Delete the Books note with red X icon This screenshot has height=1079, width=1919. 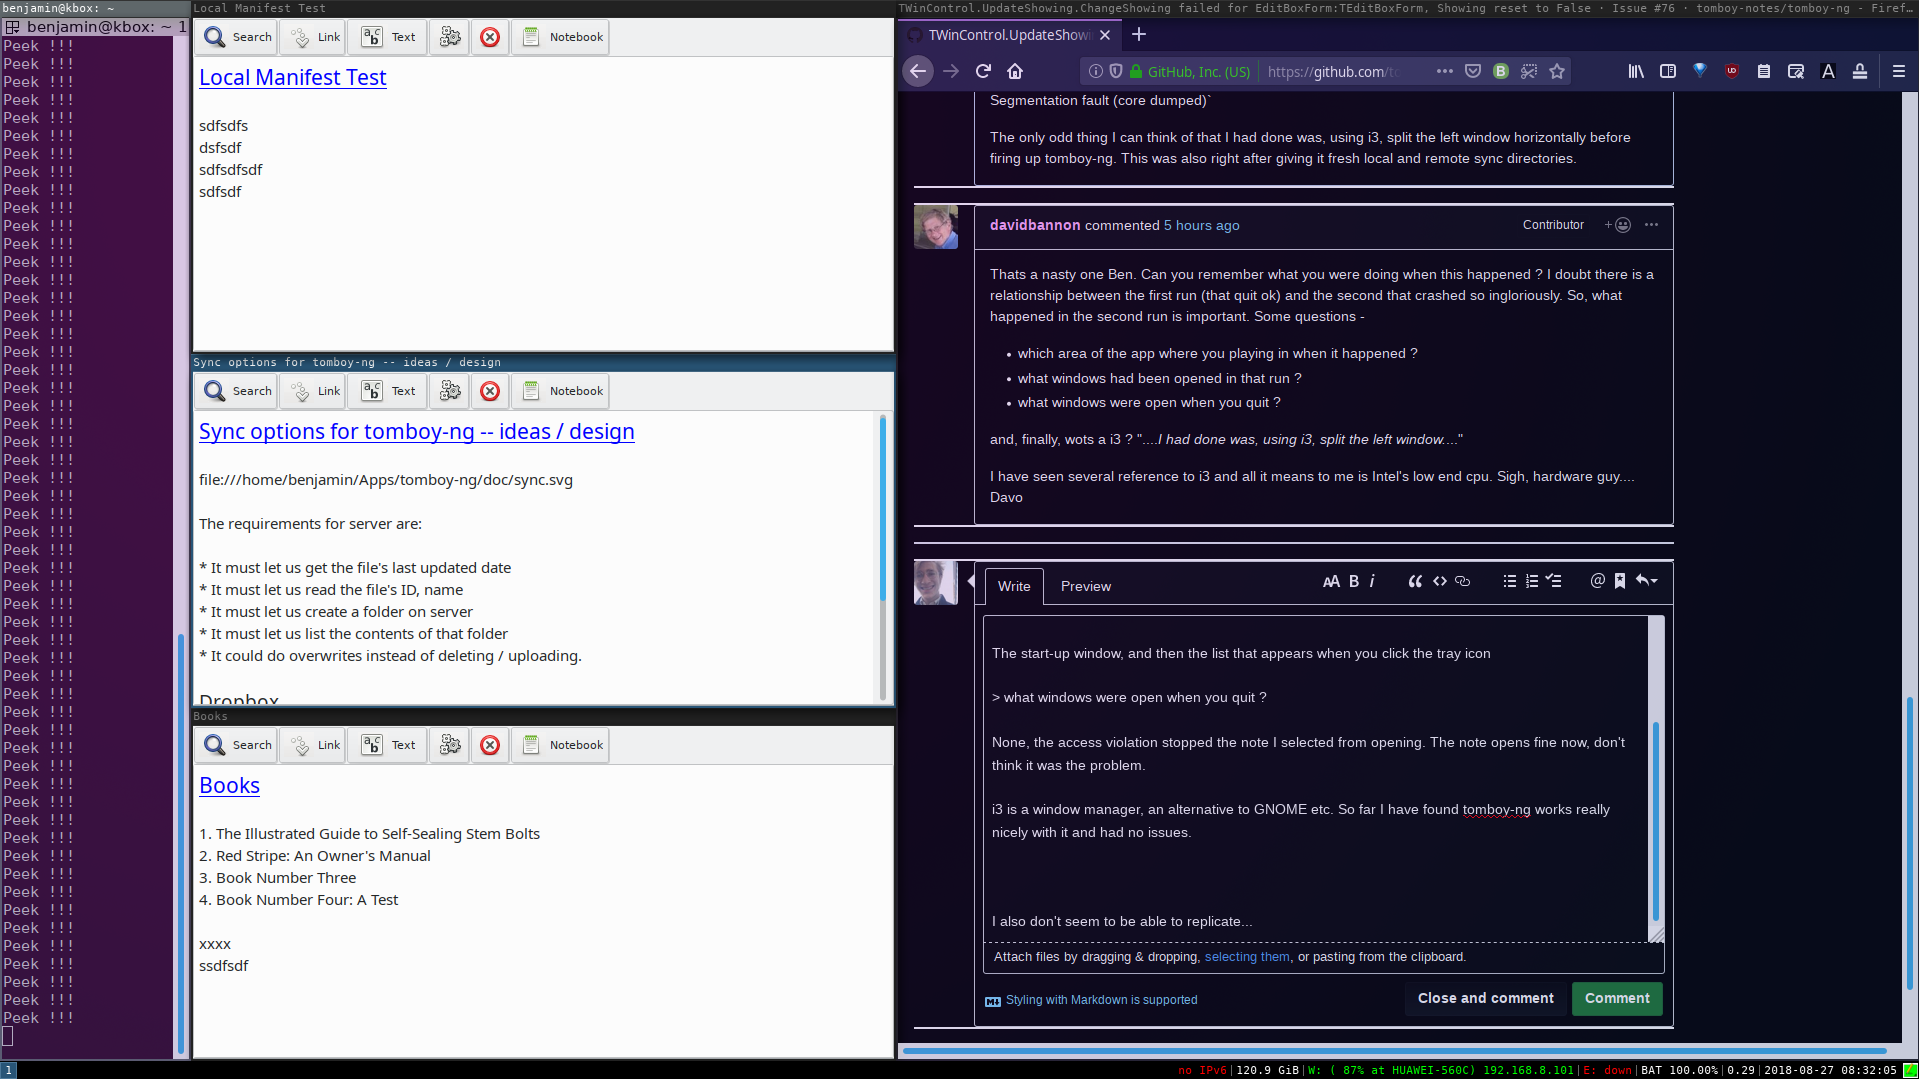pos(490,745)
